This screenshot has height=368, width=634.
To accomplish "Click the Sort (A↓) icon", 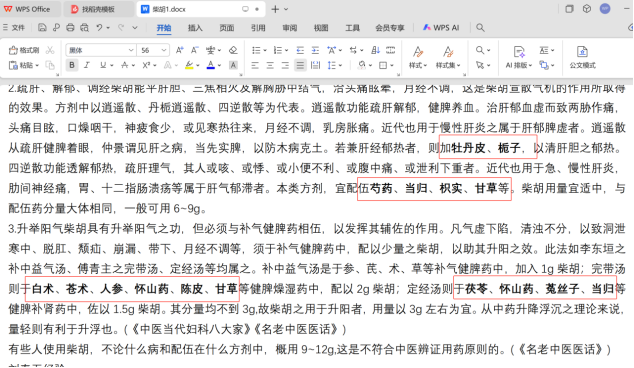I will (376, 50).
